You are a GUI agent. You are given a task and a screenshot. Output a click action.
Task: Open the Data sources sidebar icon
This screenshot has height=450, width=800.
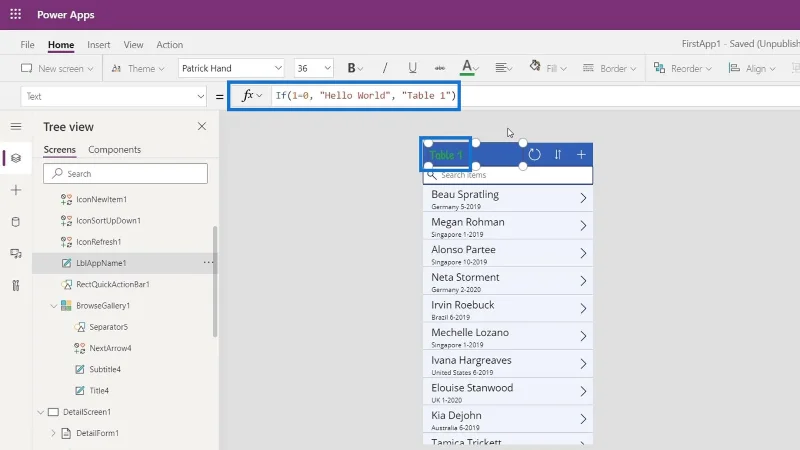tap(16, 222)
